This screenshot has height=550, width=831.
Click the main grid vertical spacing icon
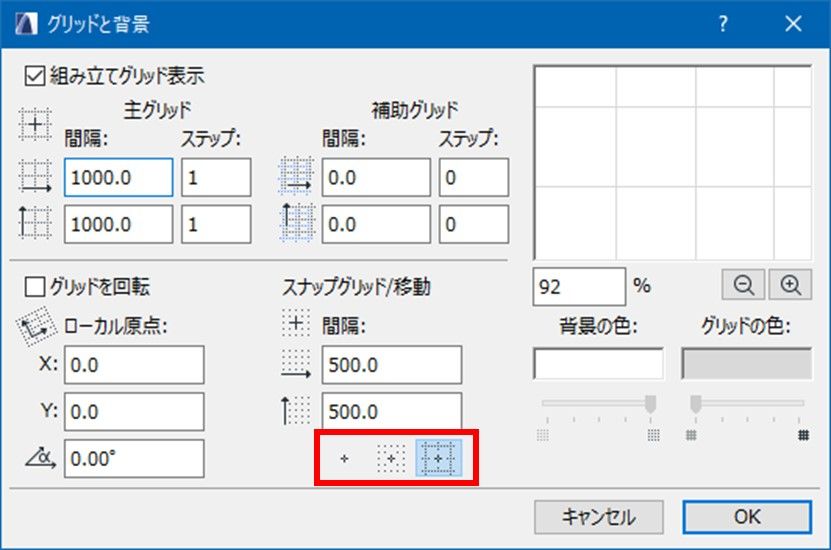click(x=35, y=223)
